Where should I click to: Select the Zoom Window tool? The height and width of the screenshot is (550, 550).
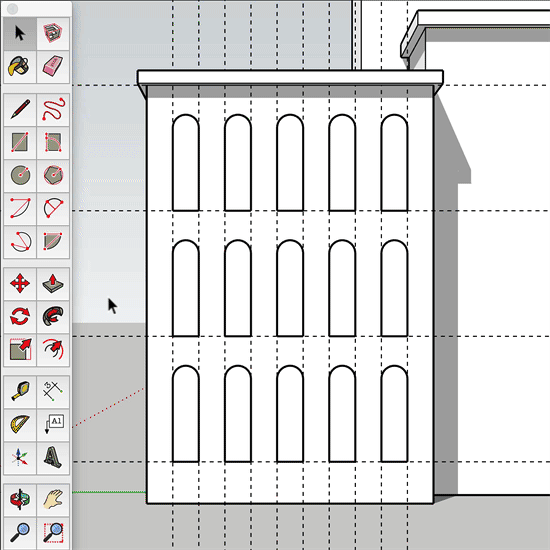click(x=53, y=532)
